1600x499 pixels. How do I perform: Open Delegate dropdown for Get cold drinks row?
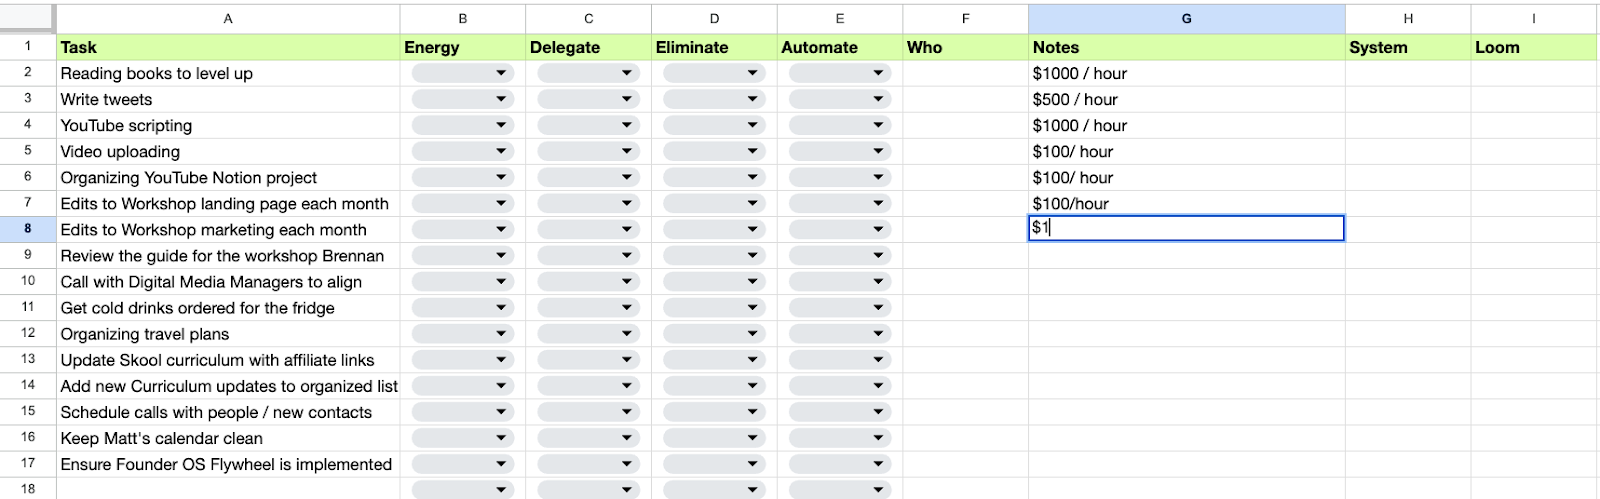(588, 308)
